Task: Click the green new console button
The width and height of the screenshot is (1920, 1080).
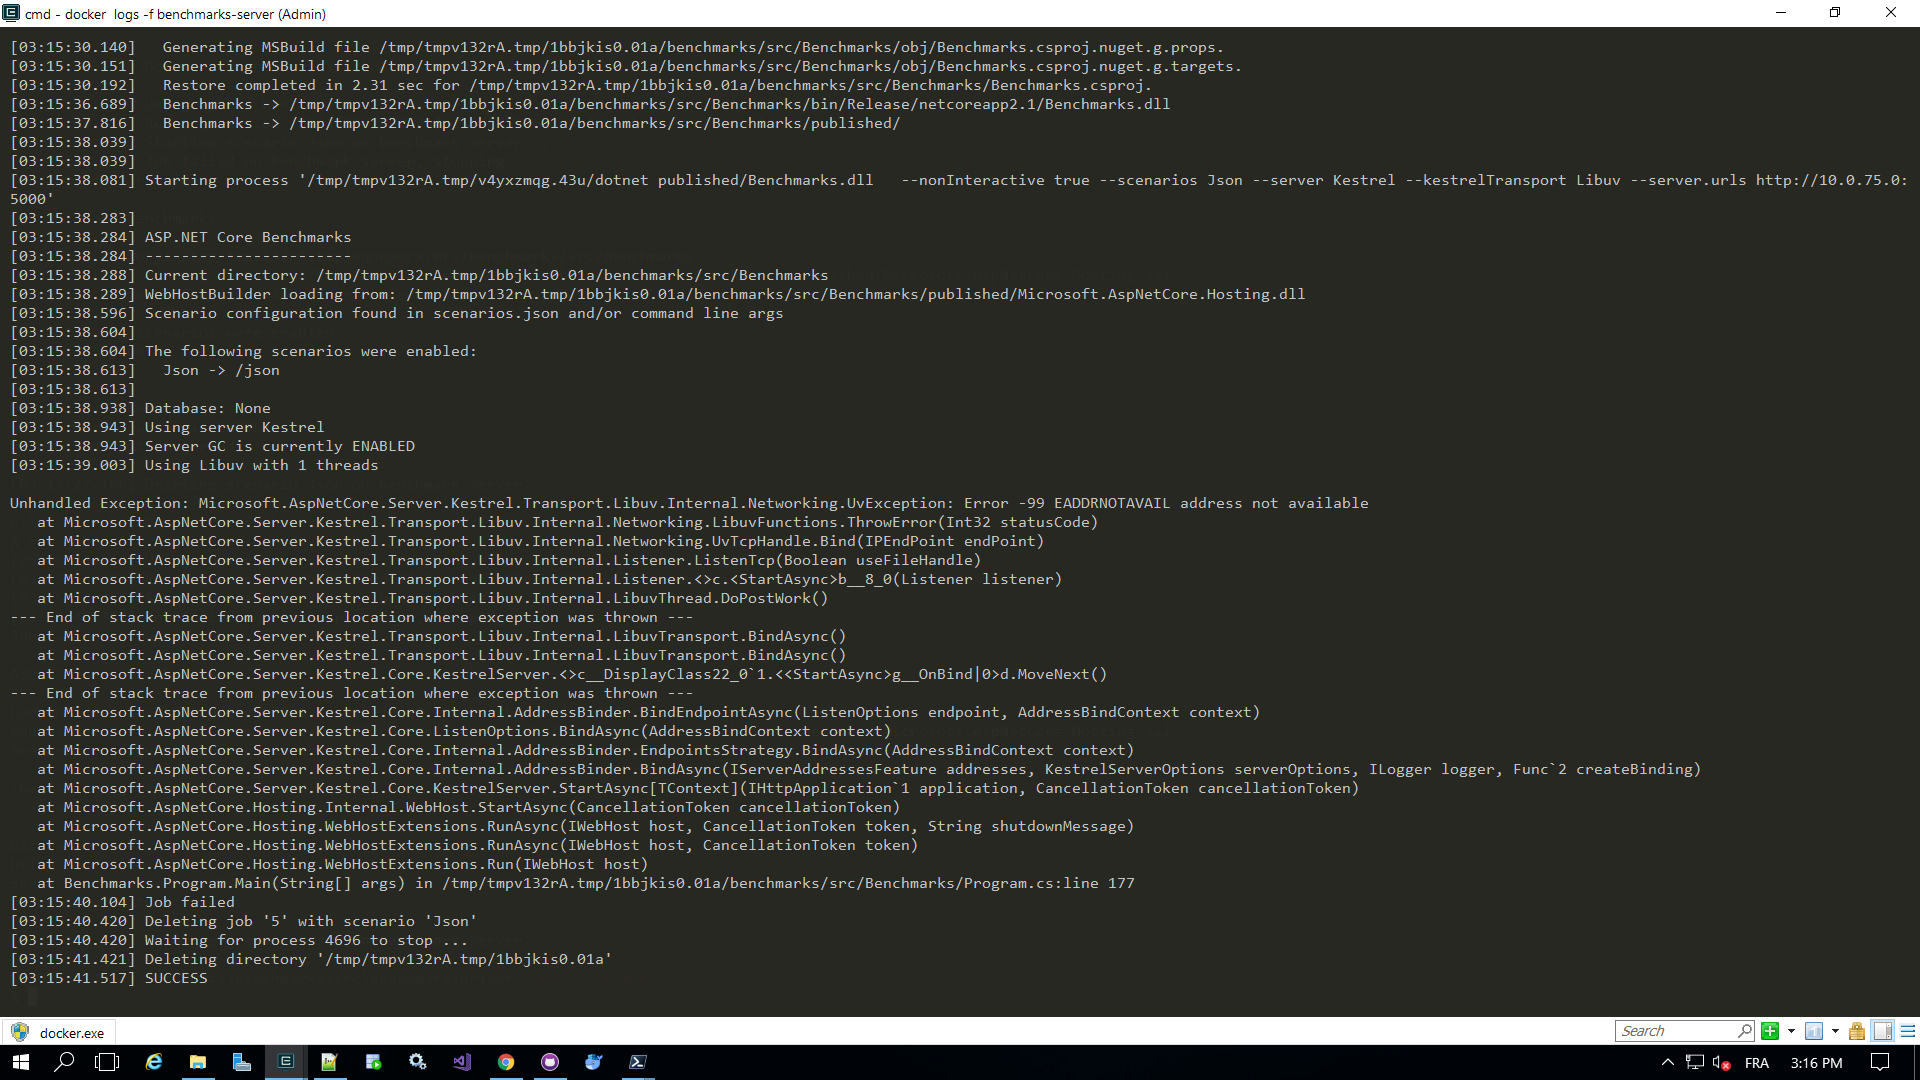Action: click(1770, 1031)
